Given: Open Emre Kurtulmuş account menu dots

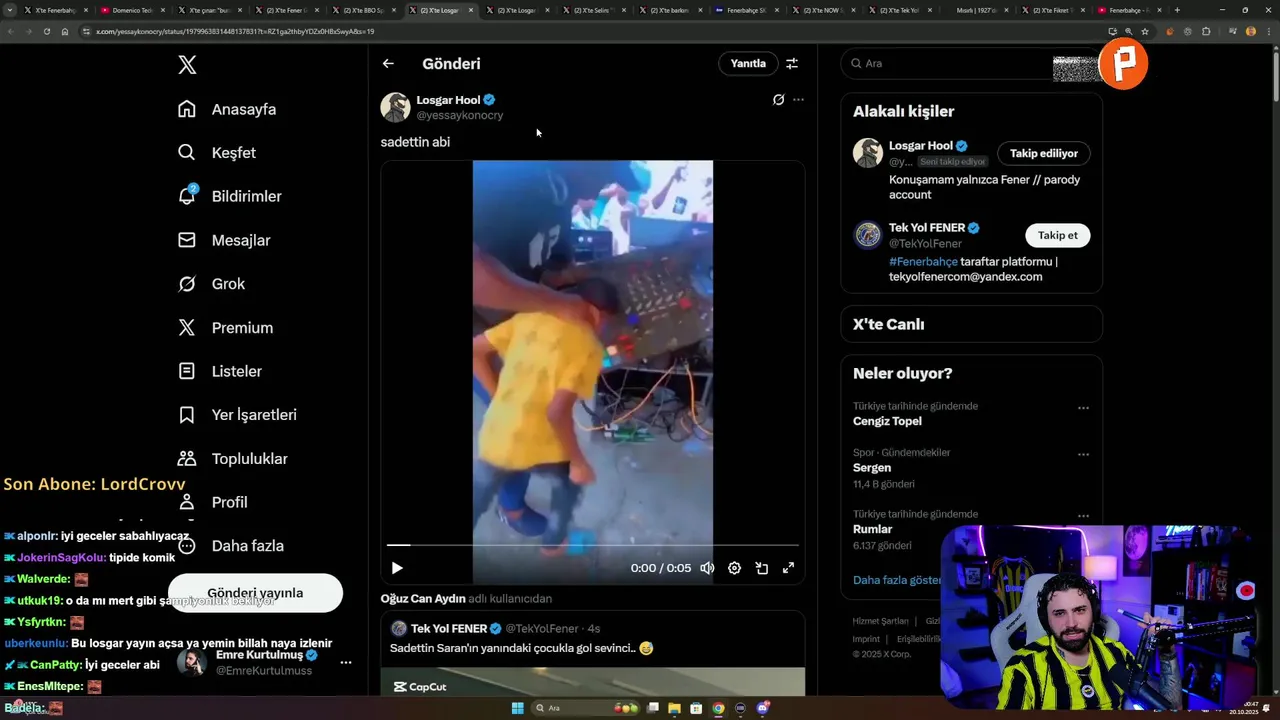Looking at the screenshot, I should 346,662.
